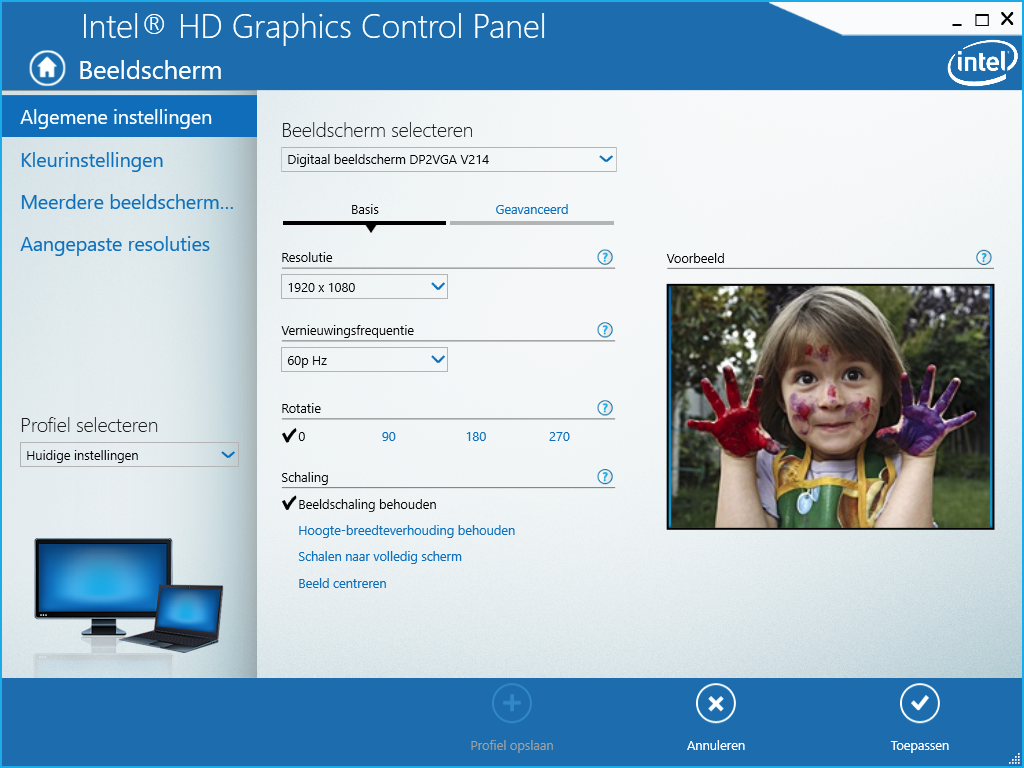Minimize the control panel window

click(x=957, y=22)
